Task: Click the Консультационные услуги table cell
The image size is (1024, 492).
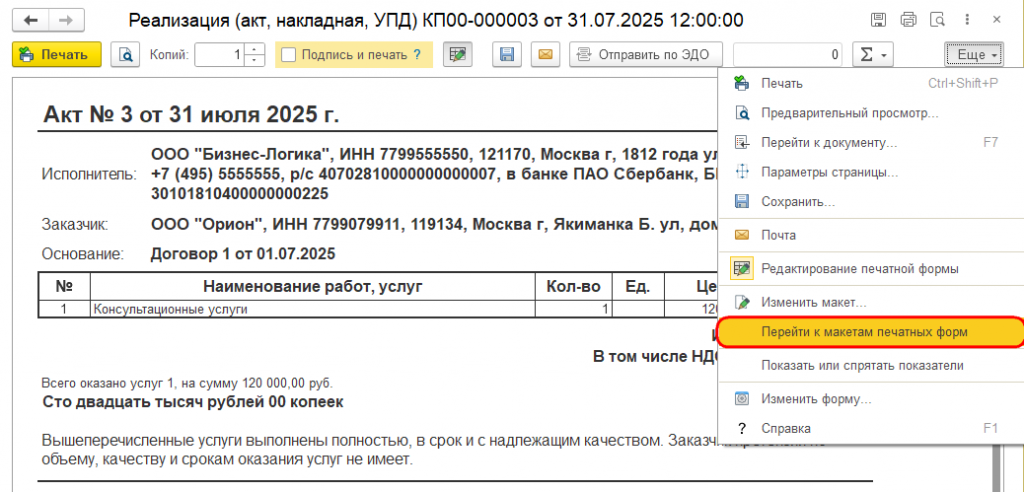Action: [312, 309]
